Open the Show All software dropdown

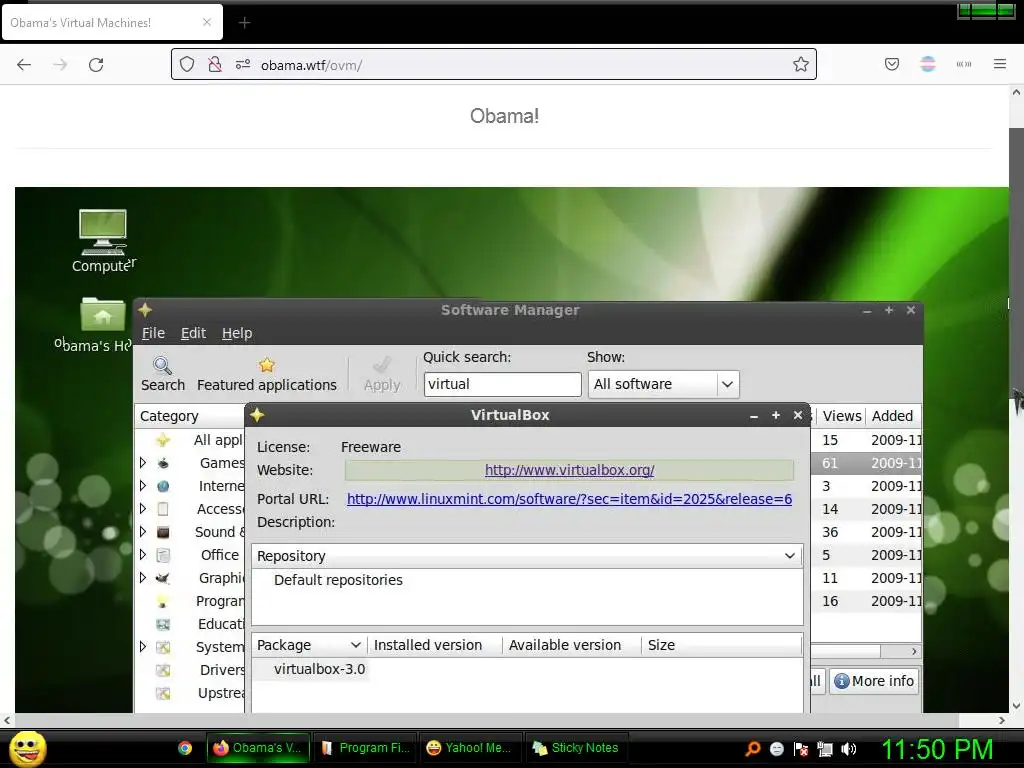664,384
